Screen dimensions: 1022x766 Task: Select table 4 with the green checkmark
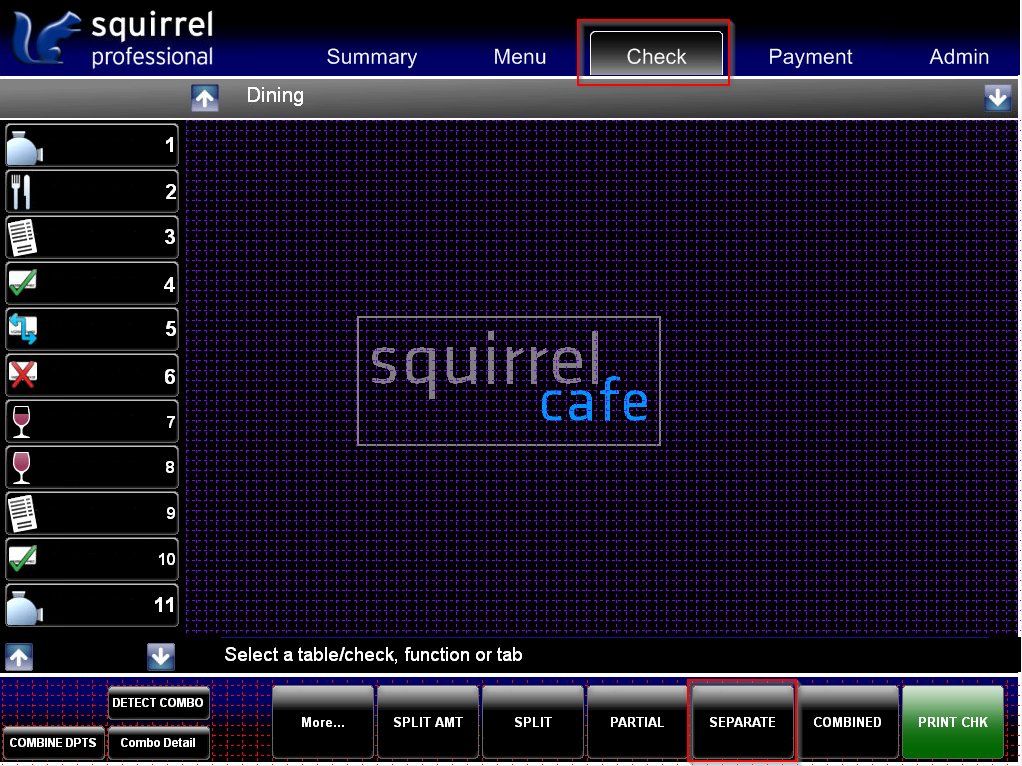pos(92,284)
